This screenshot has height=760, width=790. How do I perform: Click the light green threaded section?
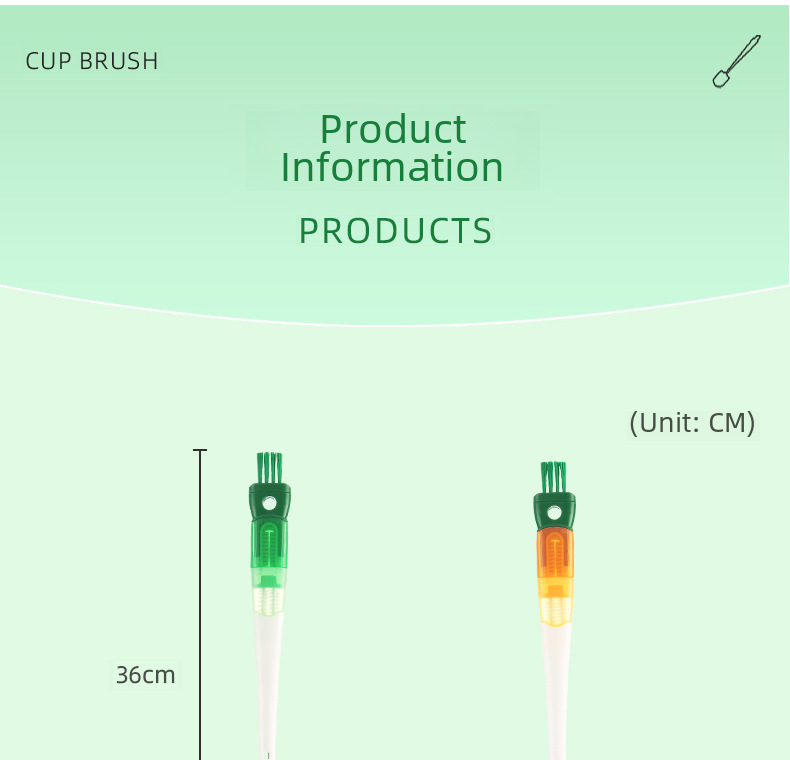(268, 602)
